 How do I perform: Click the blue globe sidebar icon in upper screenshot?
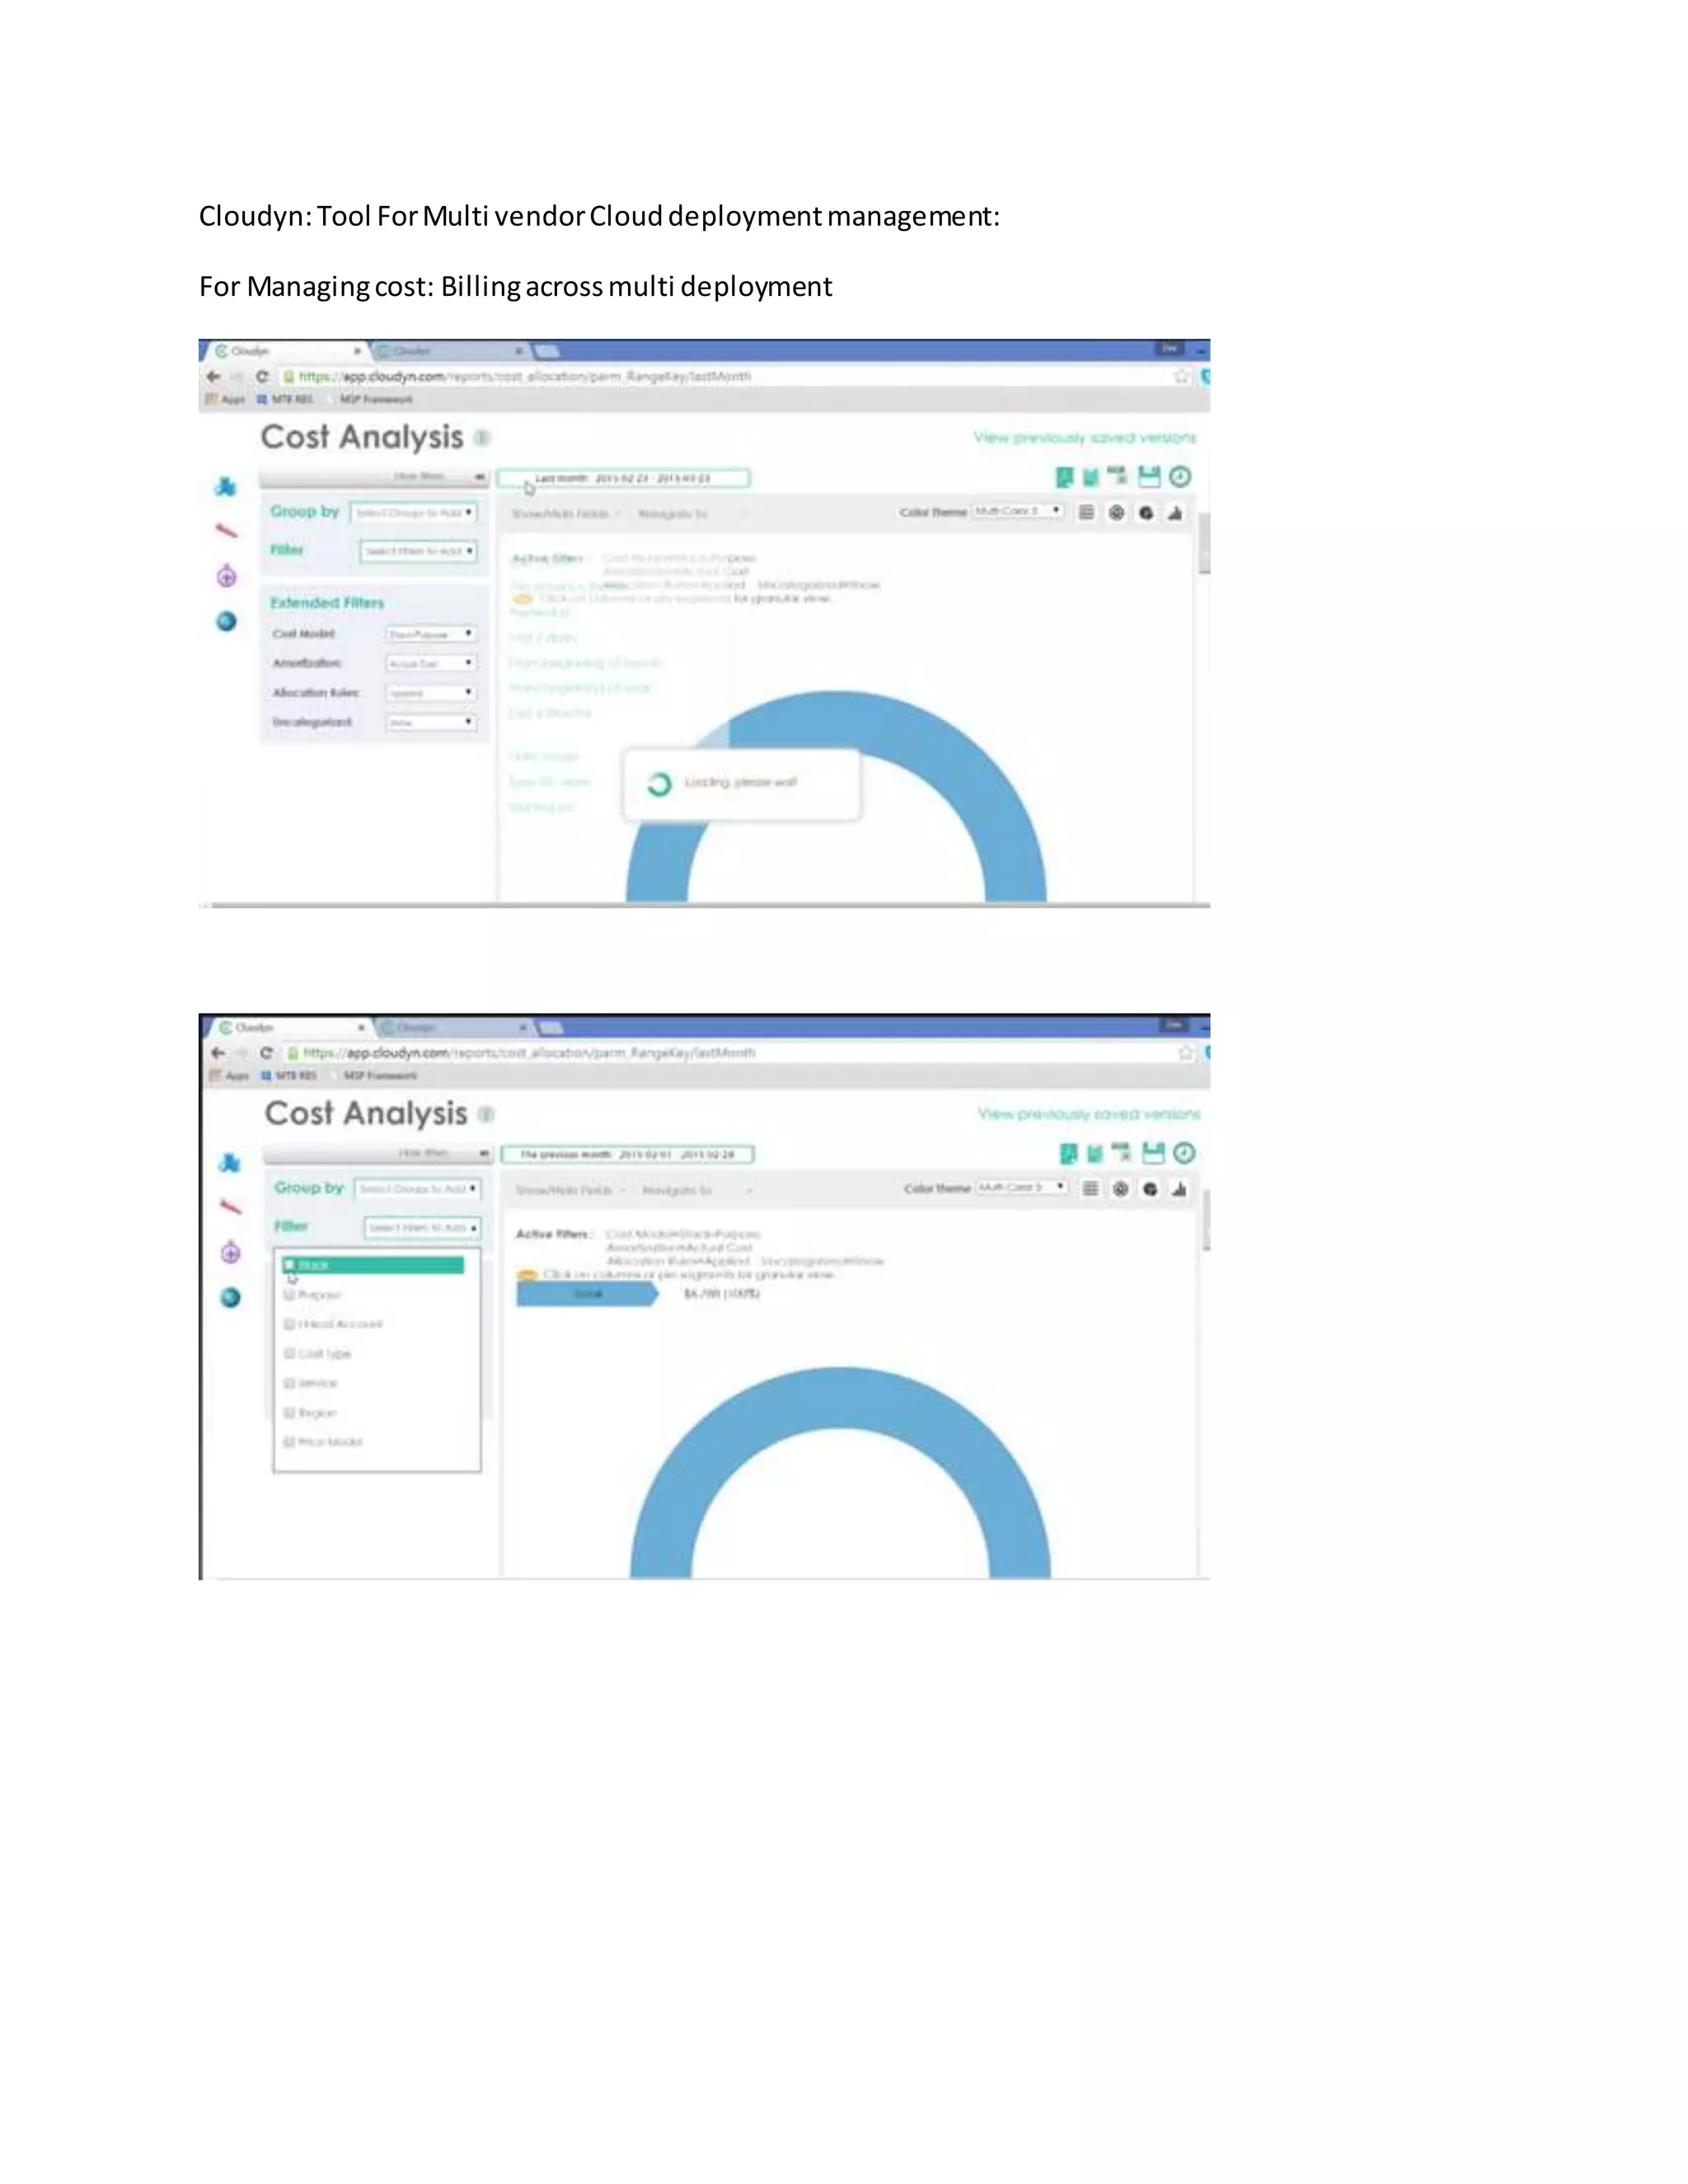pyautogui.click(x=227, y=621)
